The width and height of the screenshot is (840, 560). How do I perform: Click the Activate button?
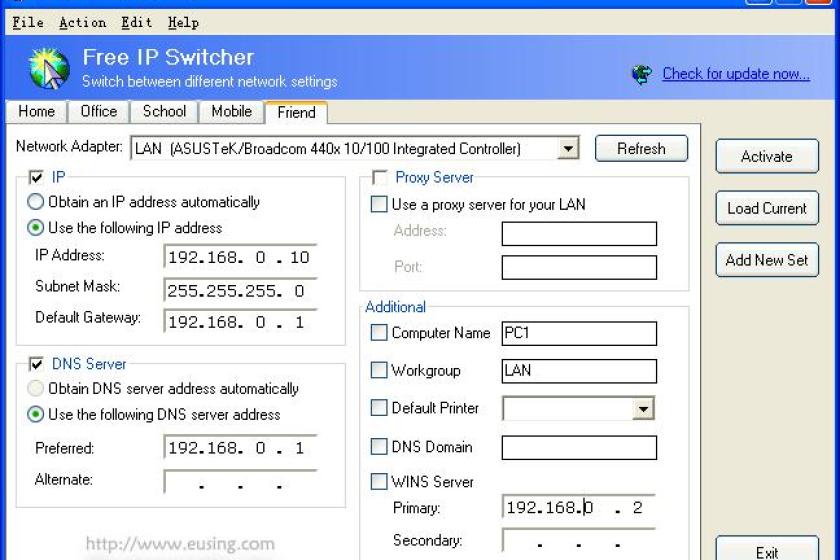tap(767, 156)
